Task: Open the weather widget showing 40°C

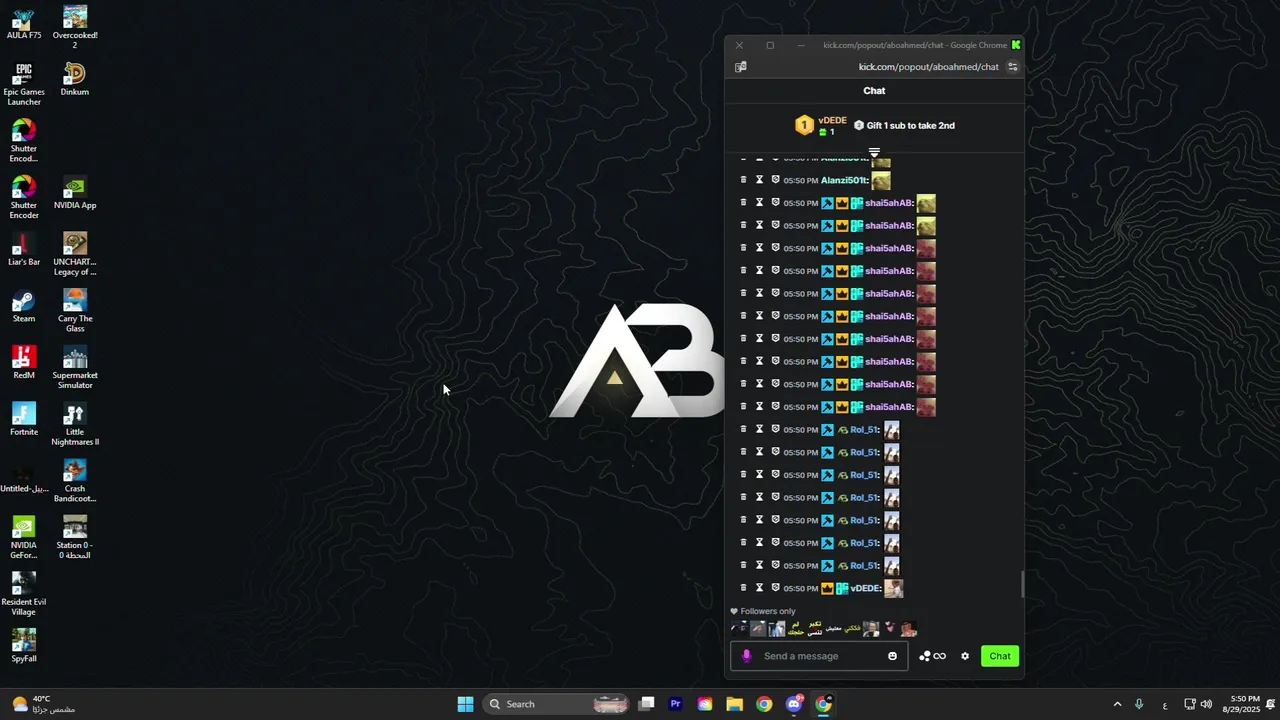Action: pyautogui.click(x=44, y=704)
